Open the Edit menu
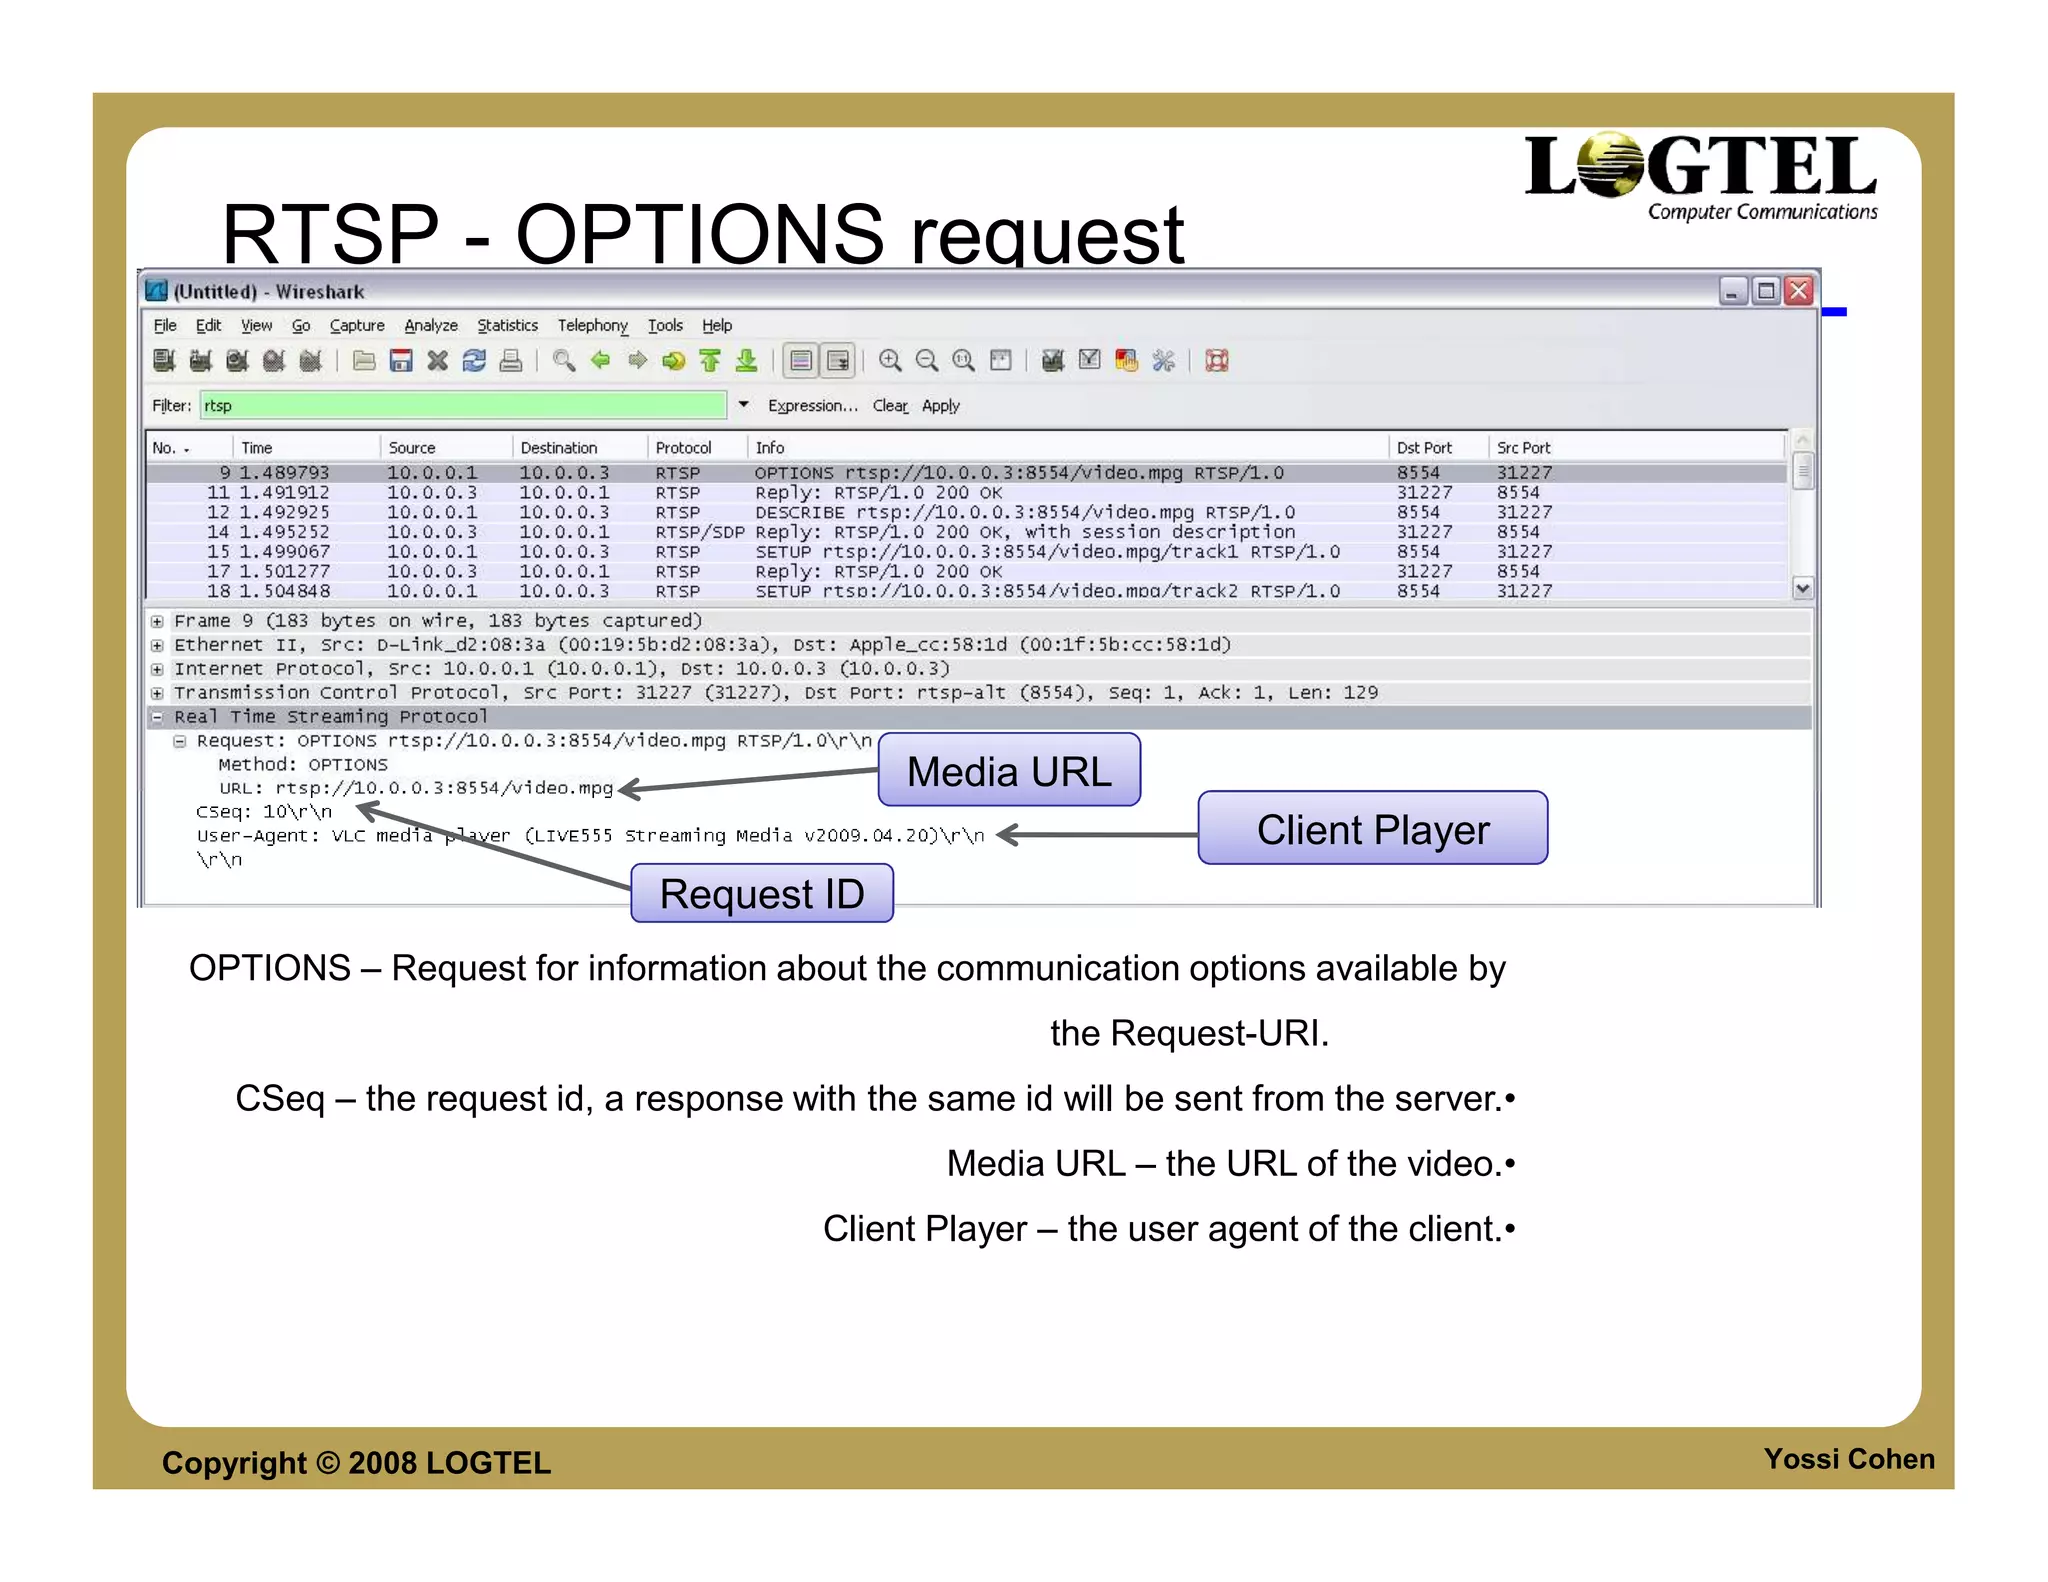Screen dimensions: 2048x1582 point(208,326)
